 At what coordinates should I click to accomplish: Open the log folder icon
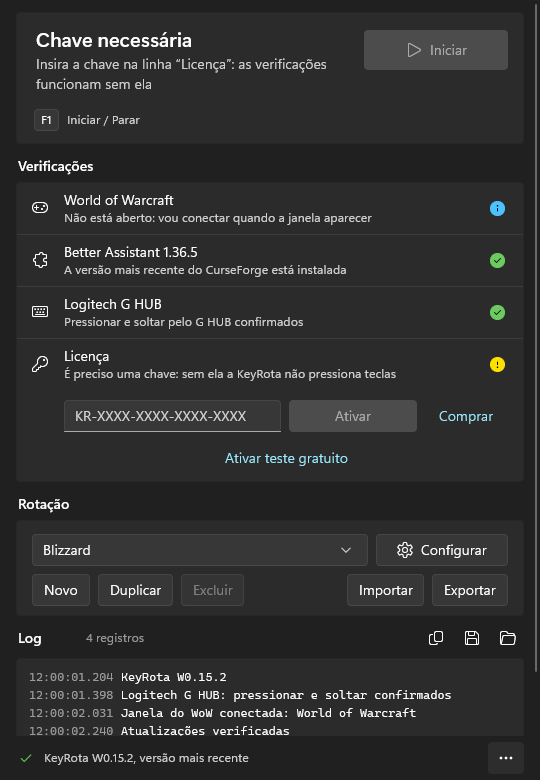[508, 638]
